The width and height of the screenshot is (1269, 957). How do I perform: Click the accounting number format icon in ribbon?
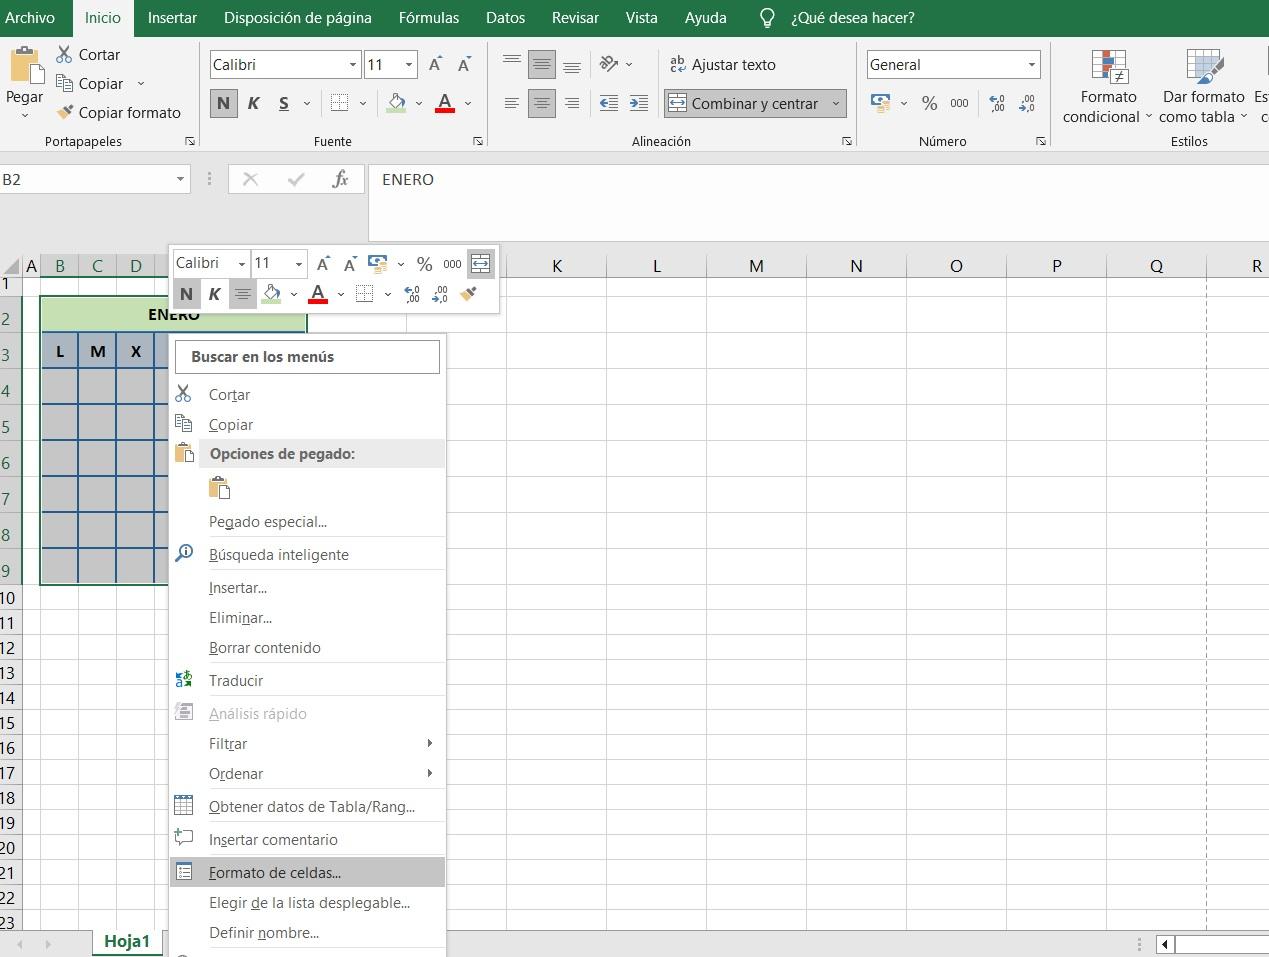(x=881, y=103)
